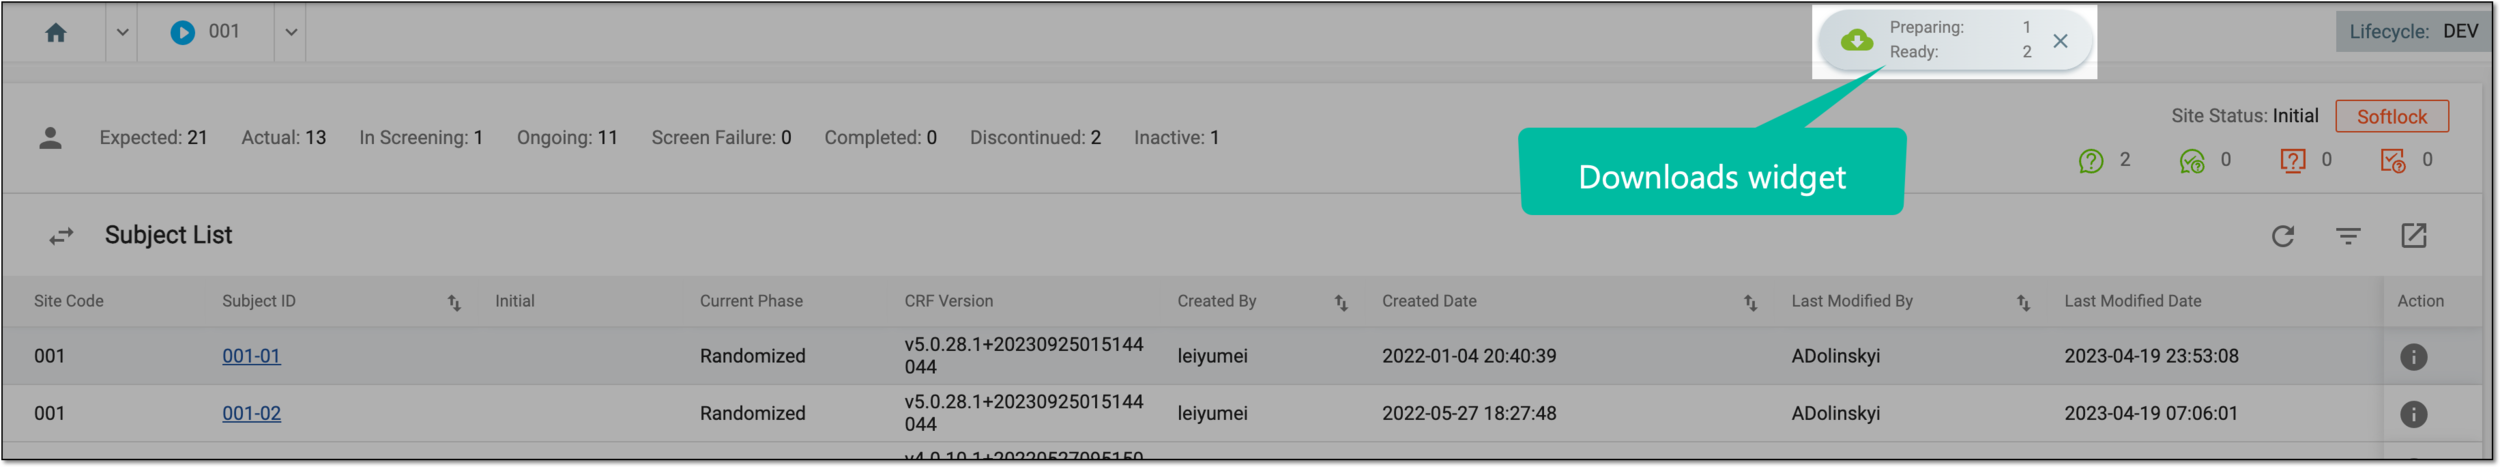
Task: Open the green open queries icon
Action: tap(2091, 161)
